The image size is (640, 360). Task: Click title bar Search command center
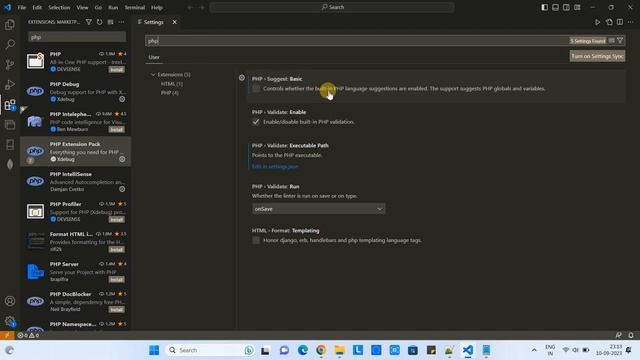[x=332, y=7]
